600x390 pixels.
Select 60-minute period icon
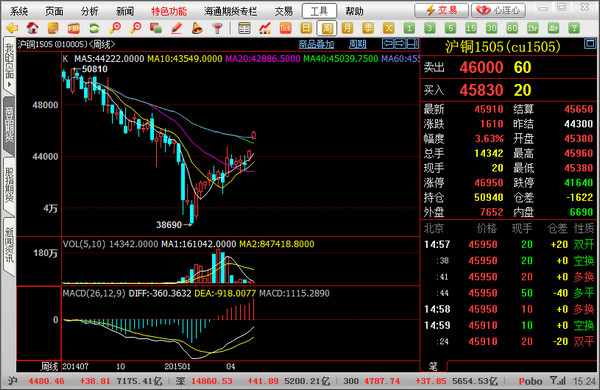pos(512,28)
